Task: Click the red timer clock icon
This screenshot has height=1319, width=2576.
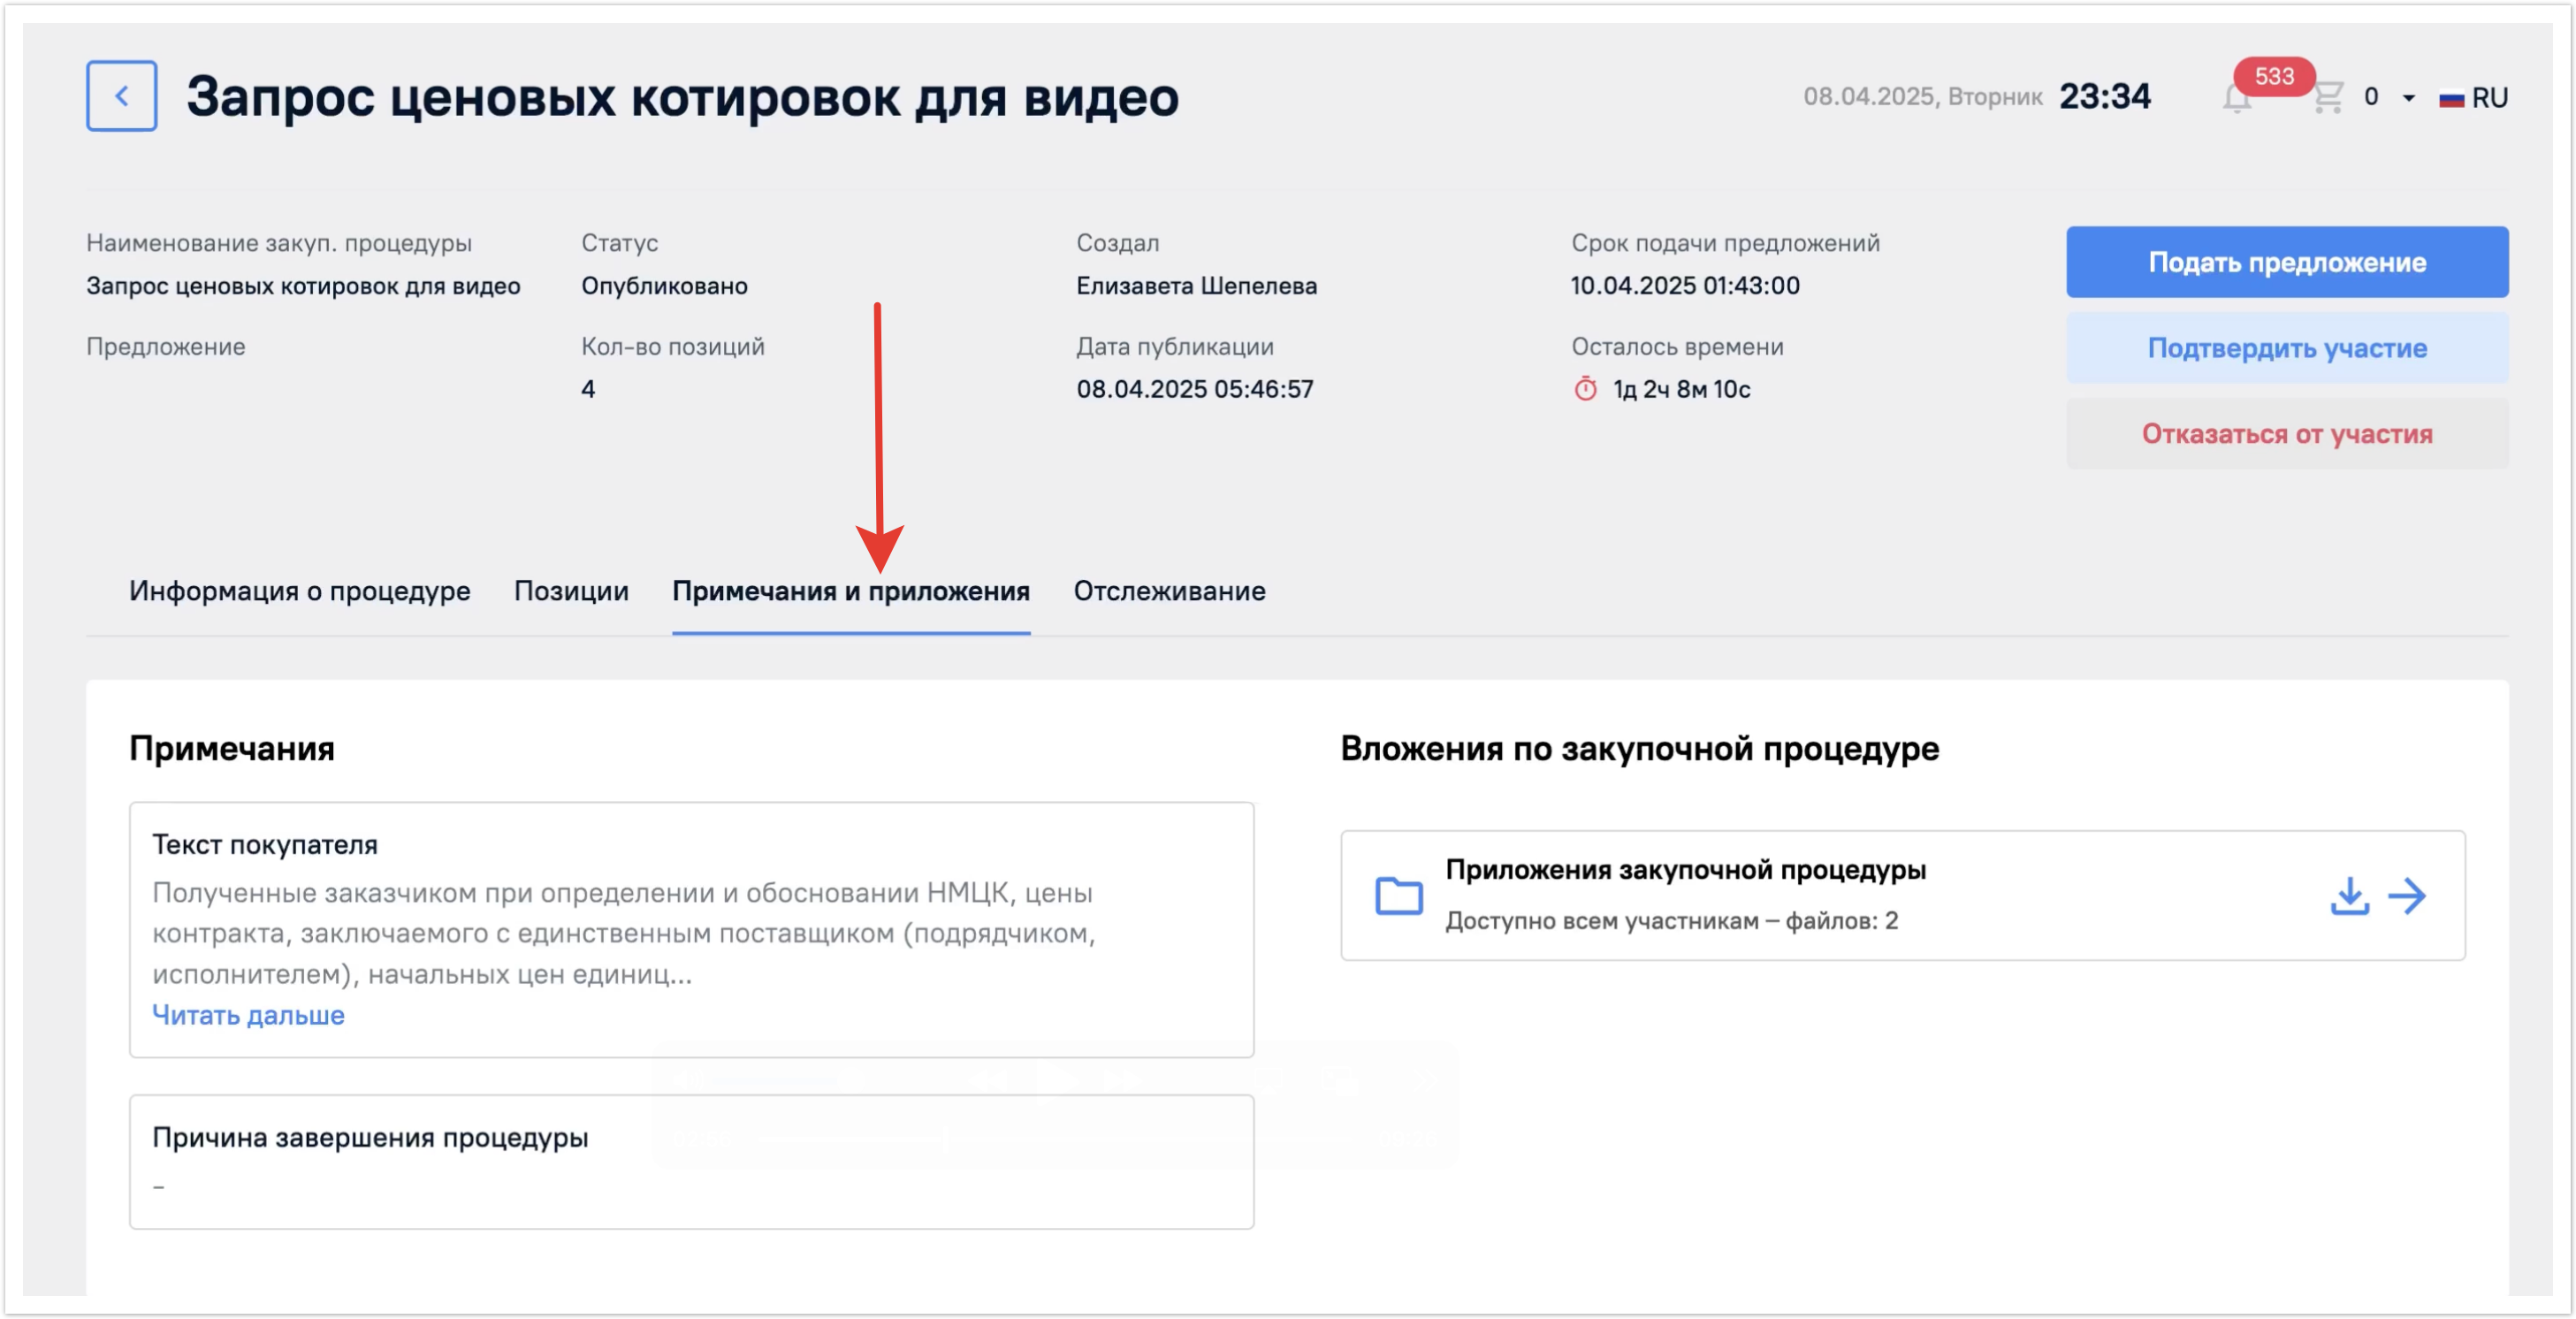Action: 1585,389
